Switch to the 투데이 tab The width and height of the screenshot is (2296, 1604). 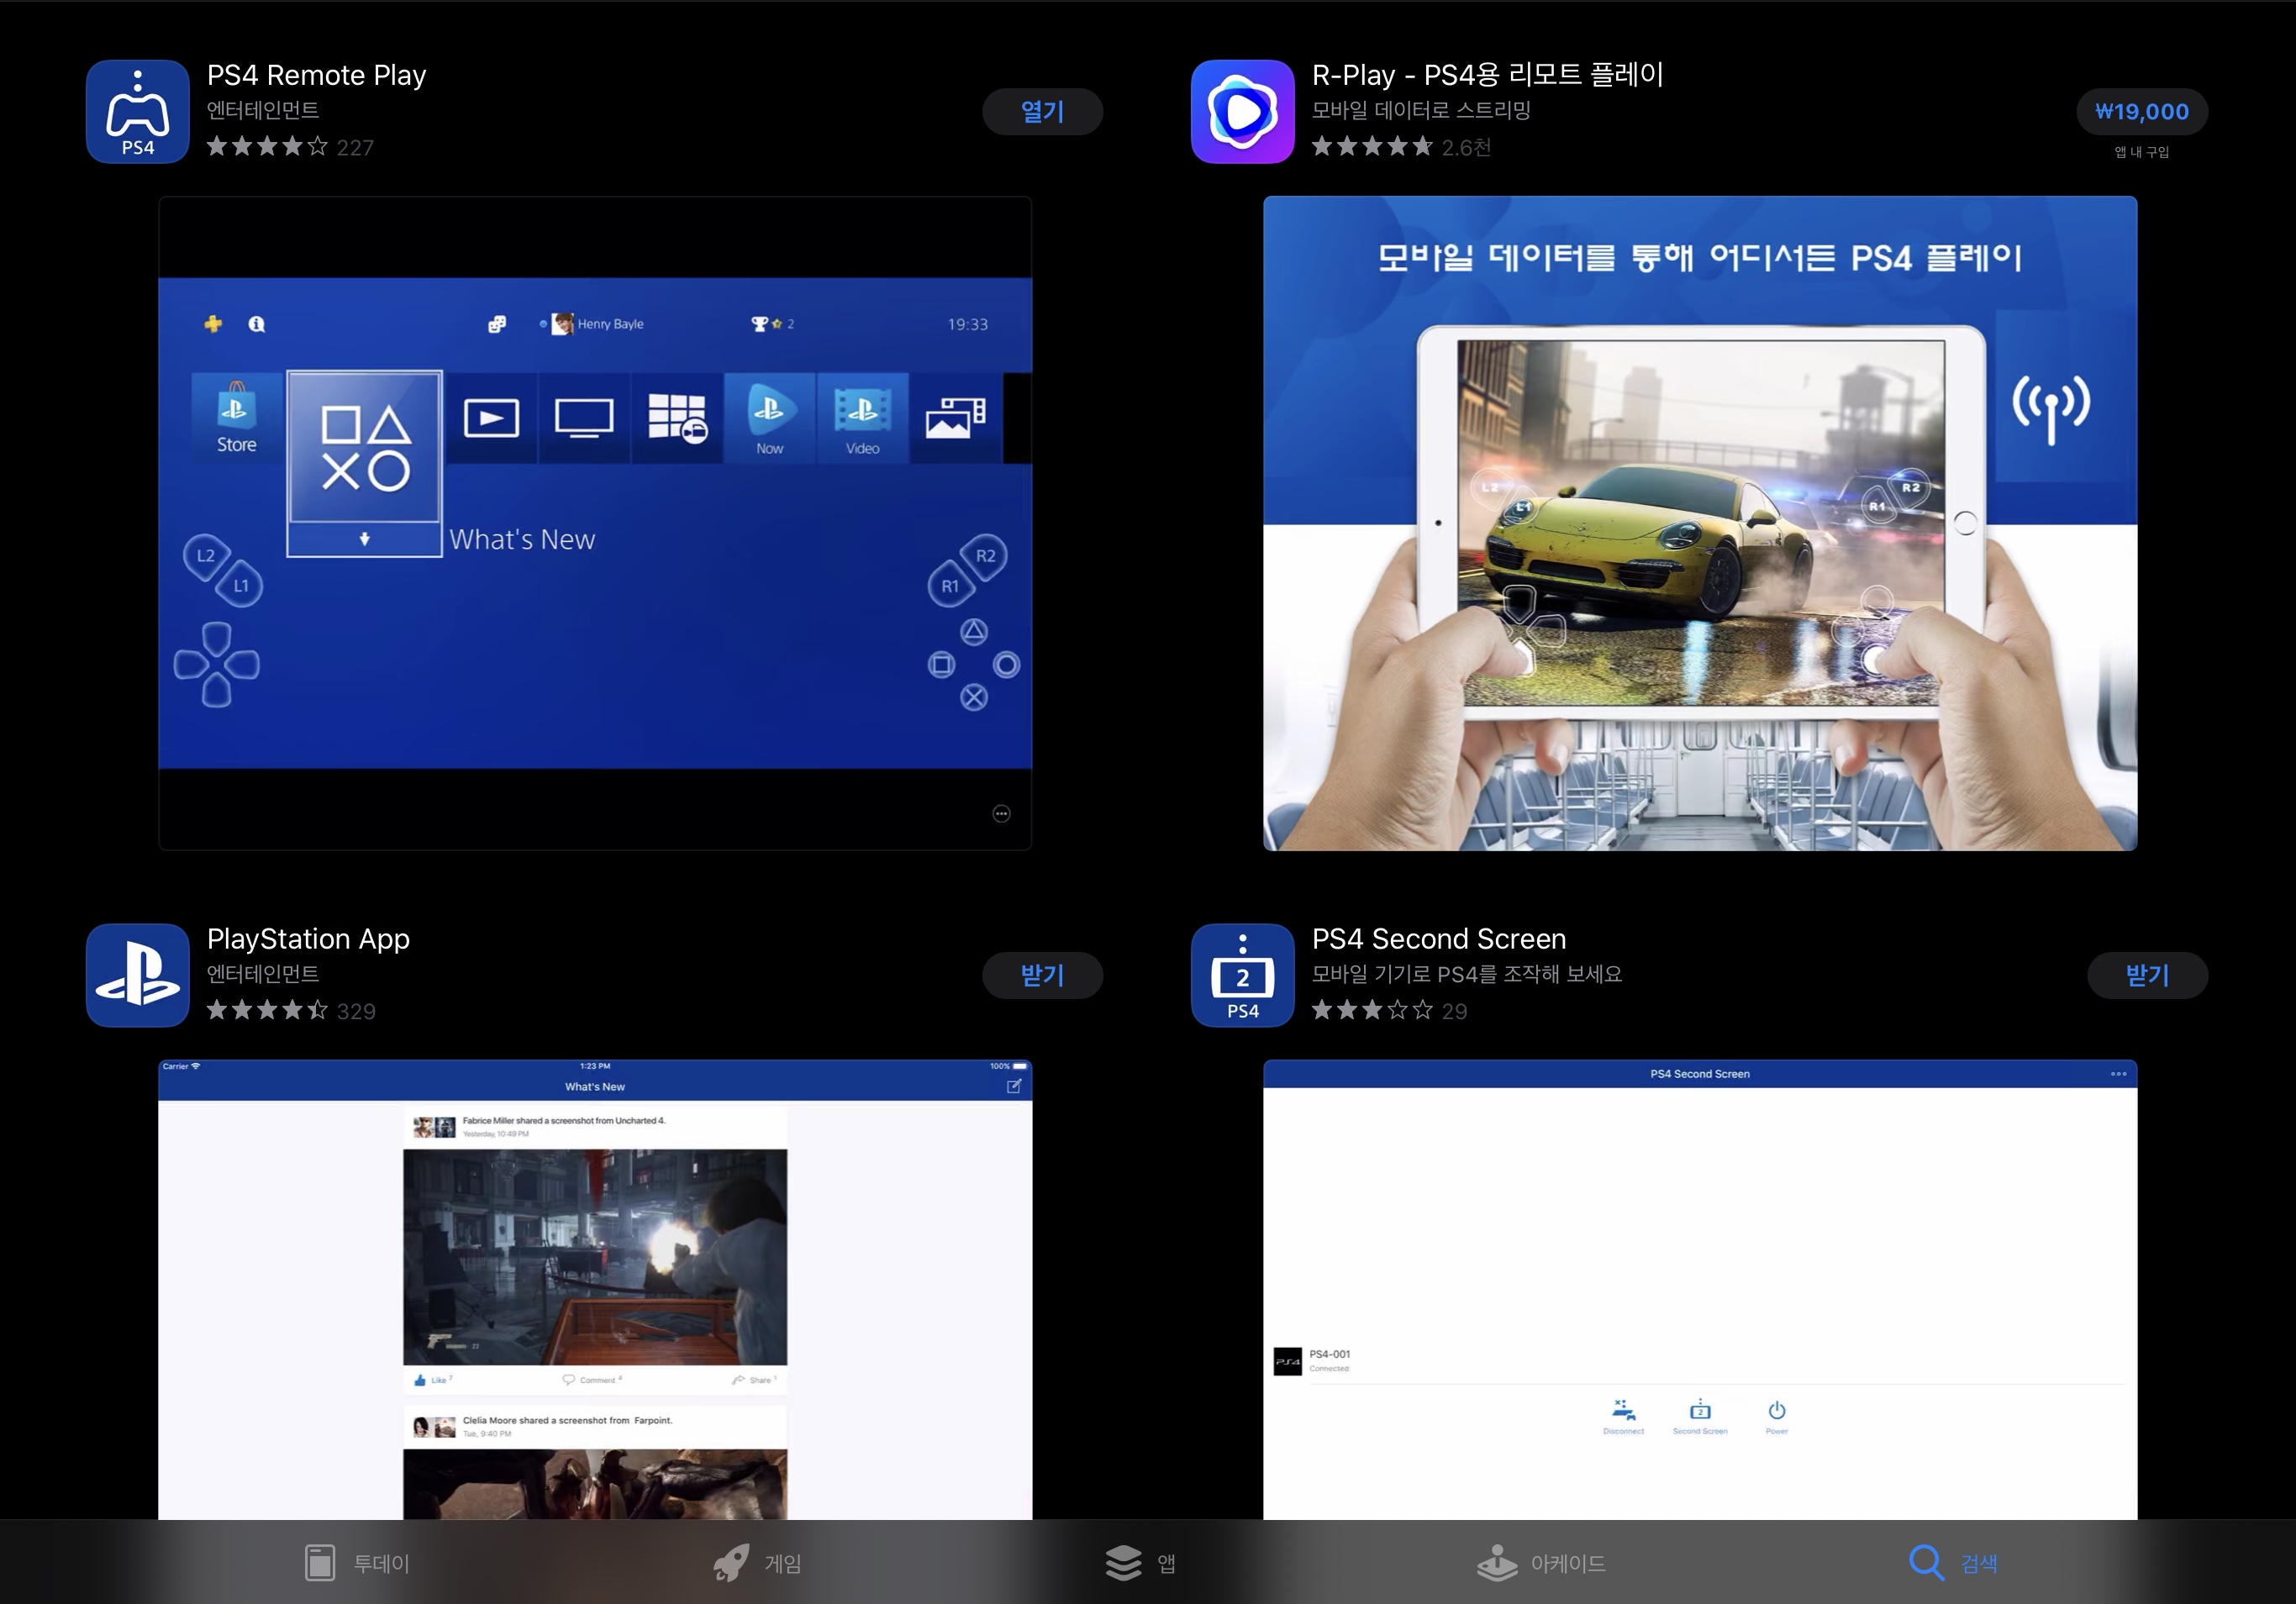coord(357,1563)
